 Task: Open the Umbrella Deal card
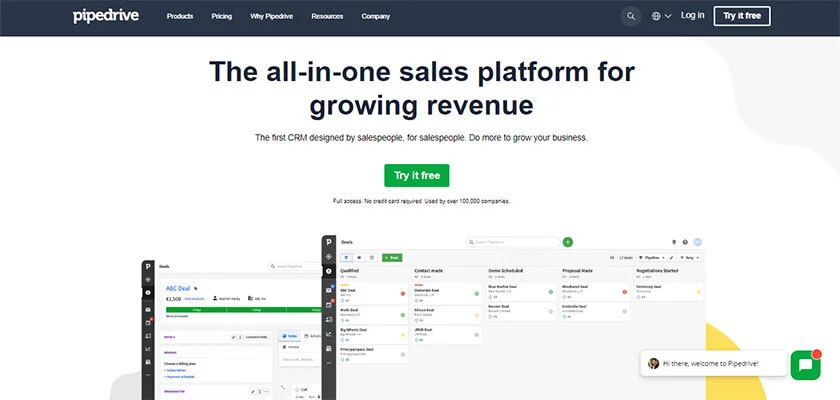[x=595, y=311]
